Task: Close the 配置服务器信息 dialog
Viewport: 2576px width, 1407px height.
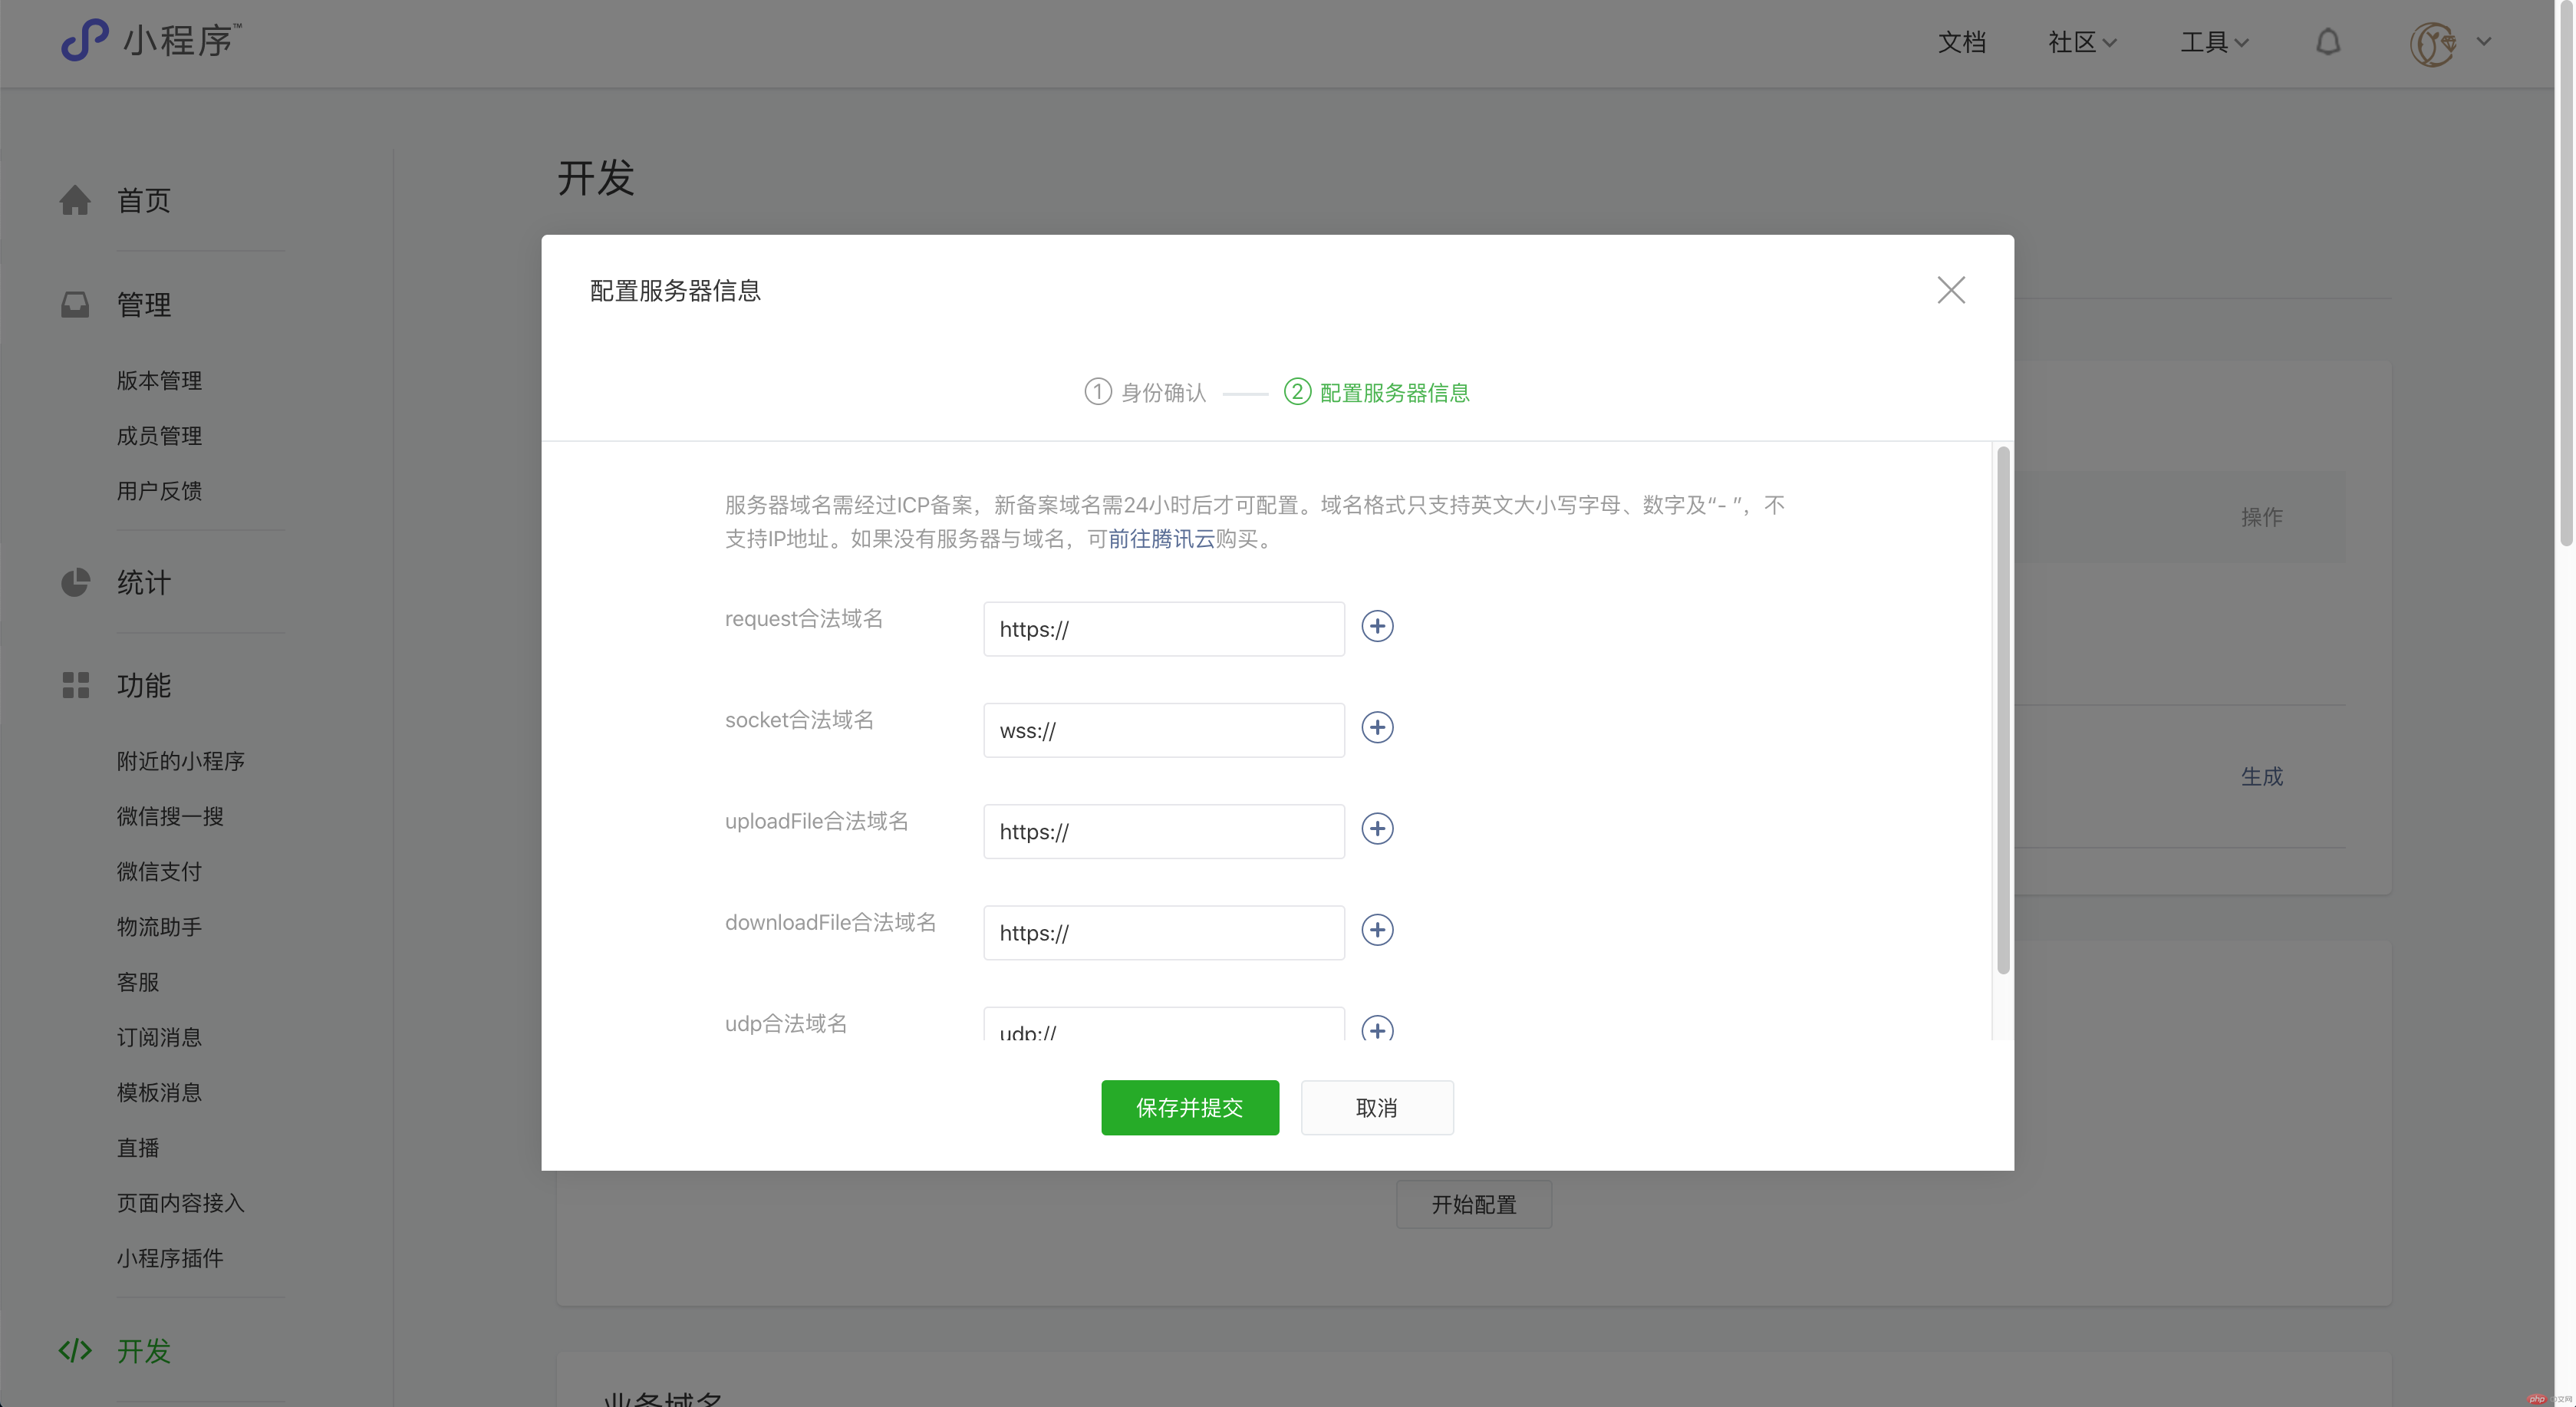Action: point(1950,290)
